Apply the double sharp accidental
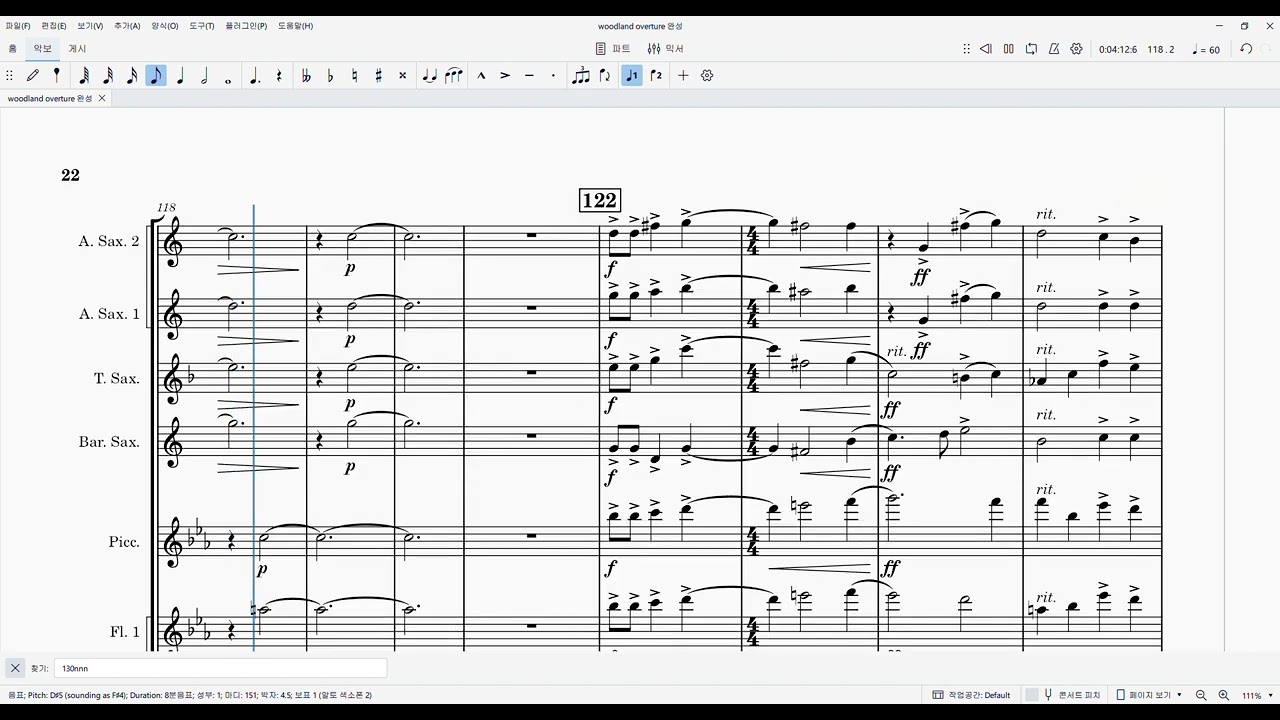The height and width of the screenshot is (720, 1280). (403, 75)
